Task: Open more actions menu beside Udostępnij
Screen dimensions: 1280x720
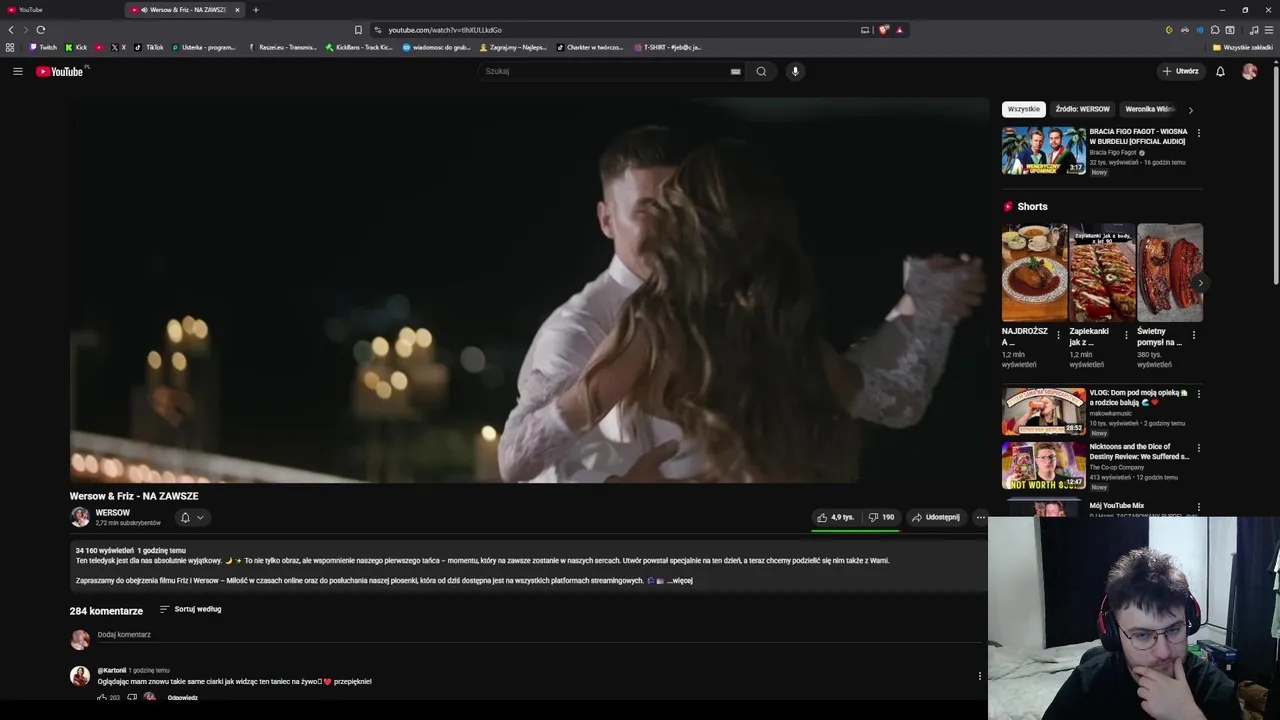Action: 980,517
